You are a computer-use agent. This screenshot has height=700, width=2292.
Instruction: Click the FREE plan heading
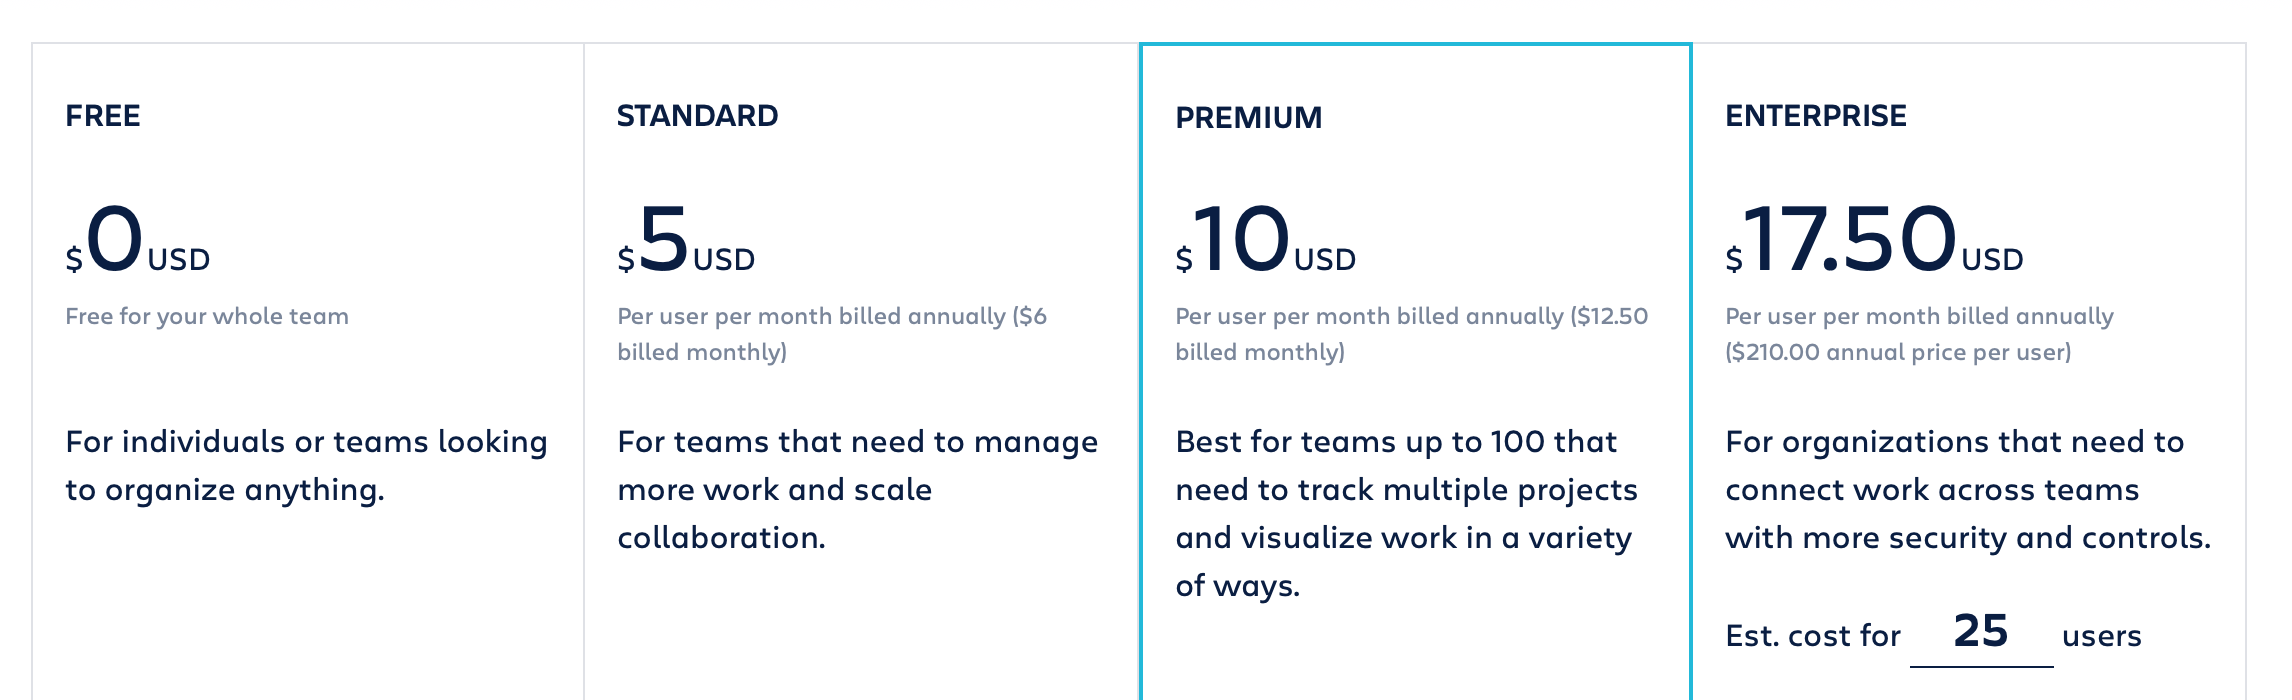point(103,116)
